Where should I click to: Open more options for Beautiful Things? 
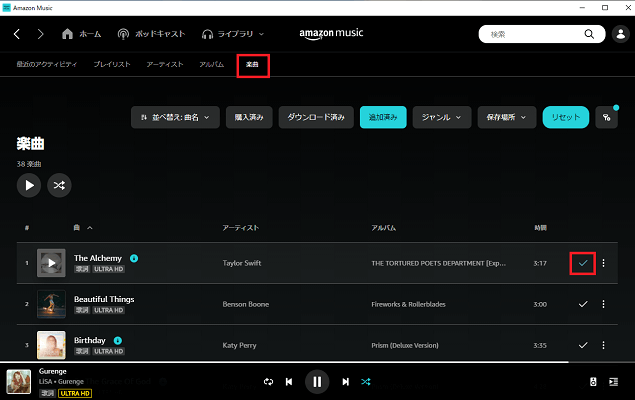click(x=603, y=304)
